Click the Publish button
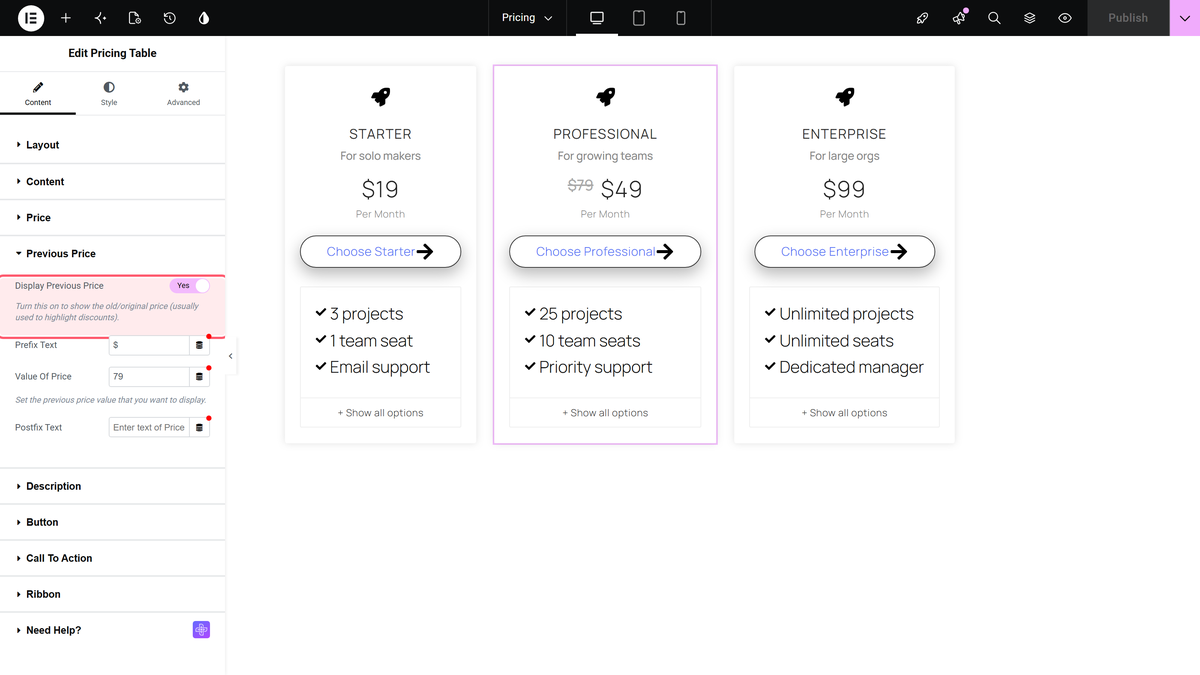 pos(1128,18)
